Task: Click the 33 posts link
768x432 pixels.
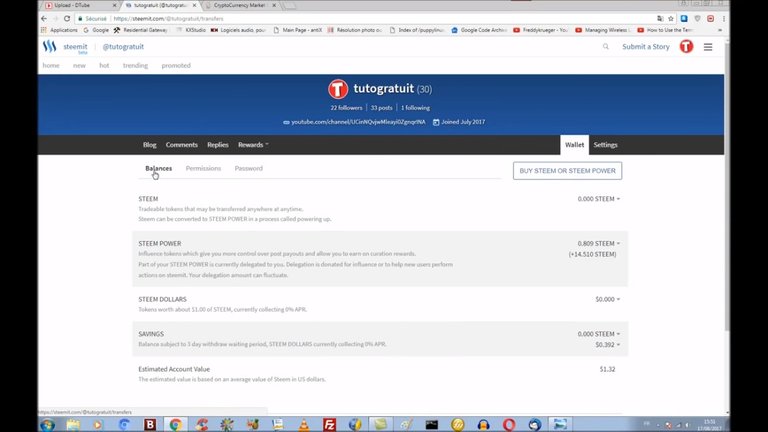Action: (382, 108)
